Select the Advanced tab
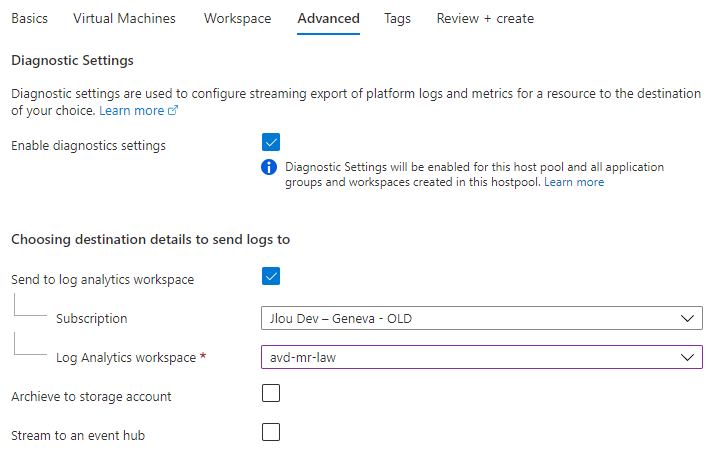The height and width of the screenshot is (464, 724). coord(328,18)
